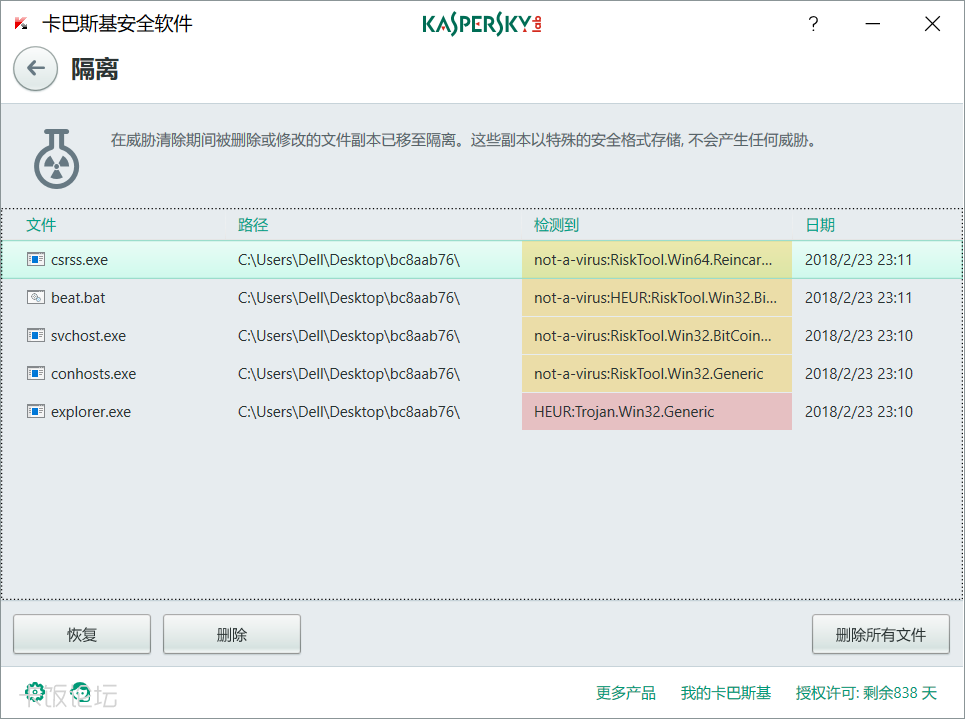Open the 我的卡巴斯基 link
Image resolution: width=965 pixels, height=719 pixels.
(x=726, y=693)
